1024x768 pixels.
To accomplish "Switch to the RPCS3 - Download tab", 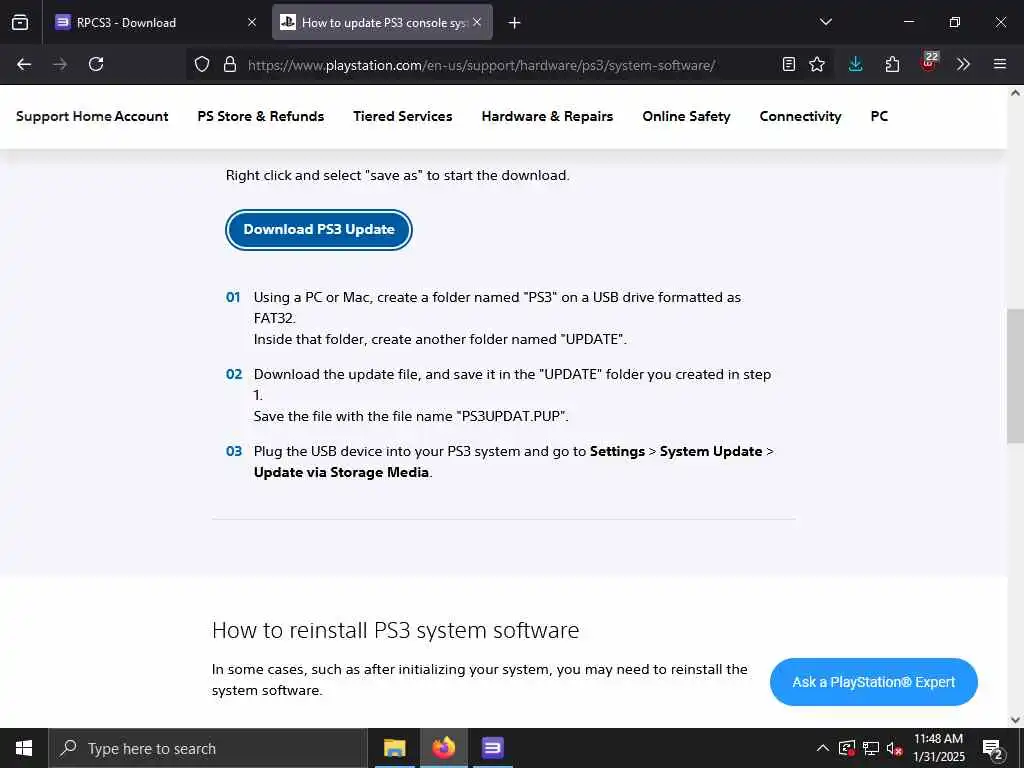I will click(155, 22).
